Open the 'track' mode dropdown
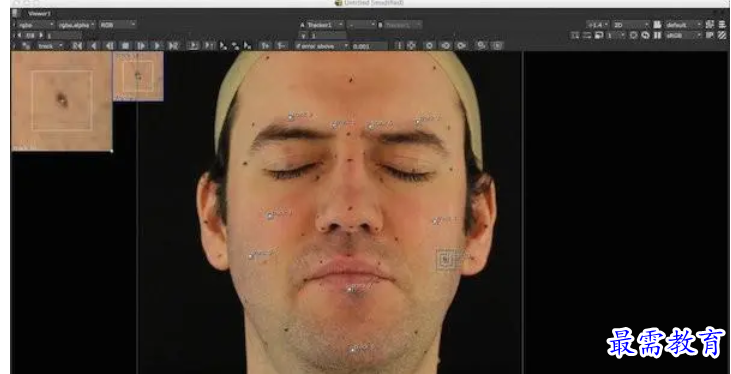Viewport: 731px width, 374px height. click(50, 46)
